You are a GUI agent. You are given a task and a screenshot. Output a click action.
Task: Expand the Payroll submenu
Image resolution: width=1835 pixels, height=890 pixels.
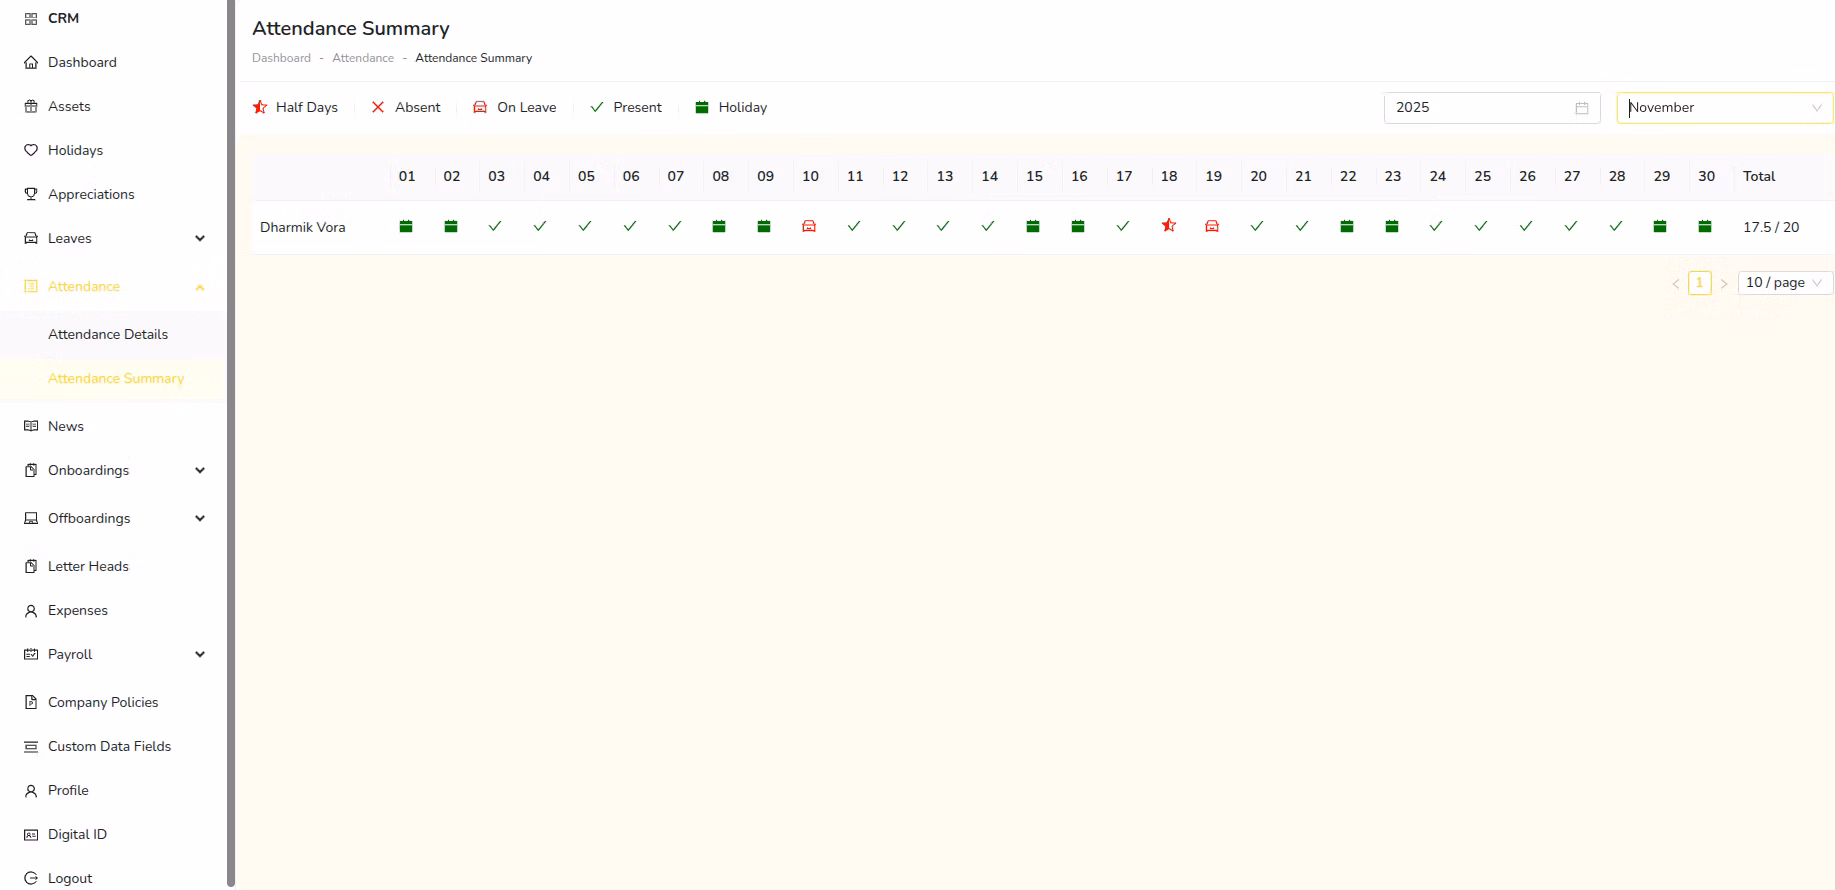(x=200, y=654)
